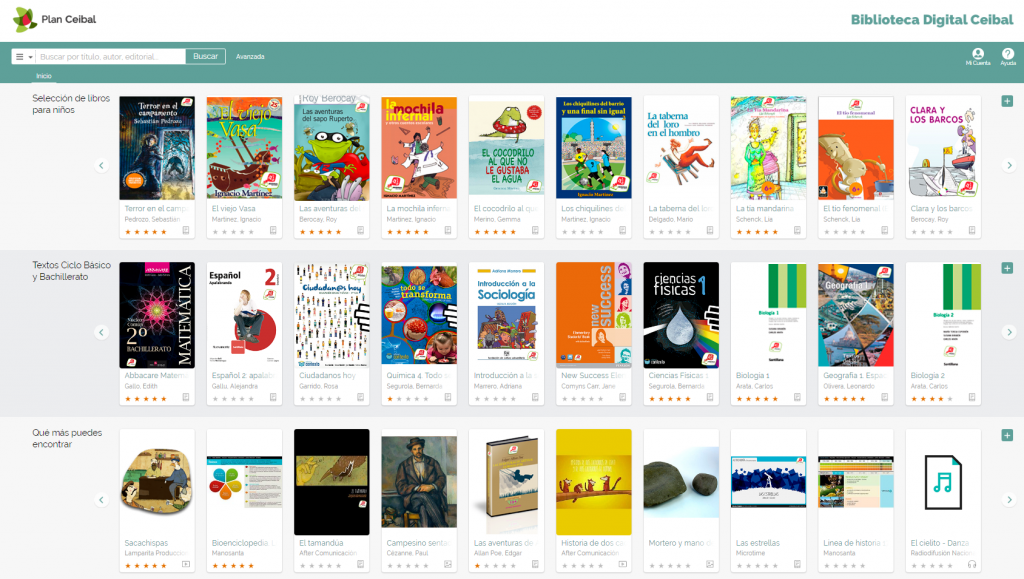This screenshot has height=579, width=1024.
Task: Show previous books in Textos Ciclo Básico carousel
Action: click(x=101, y=332)
